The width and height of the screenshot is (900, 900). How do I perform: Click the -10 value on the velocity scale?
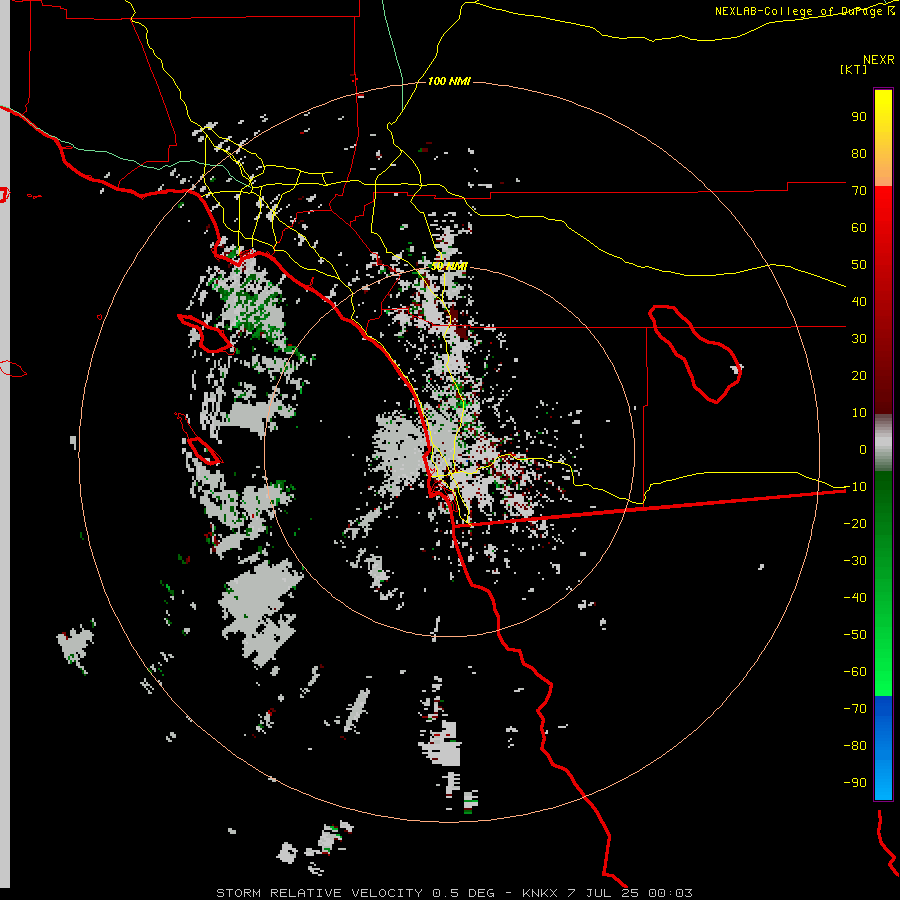[x=855, y=487]
